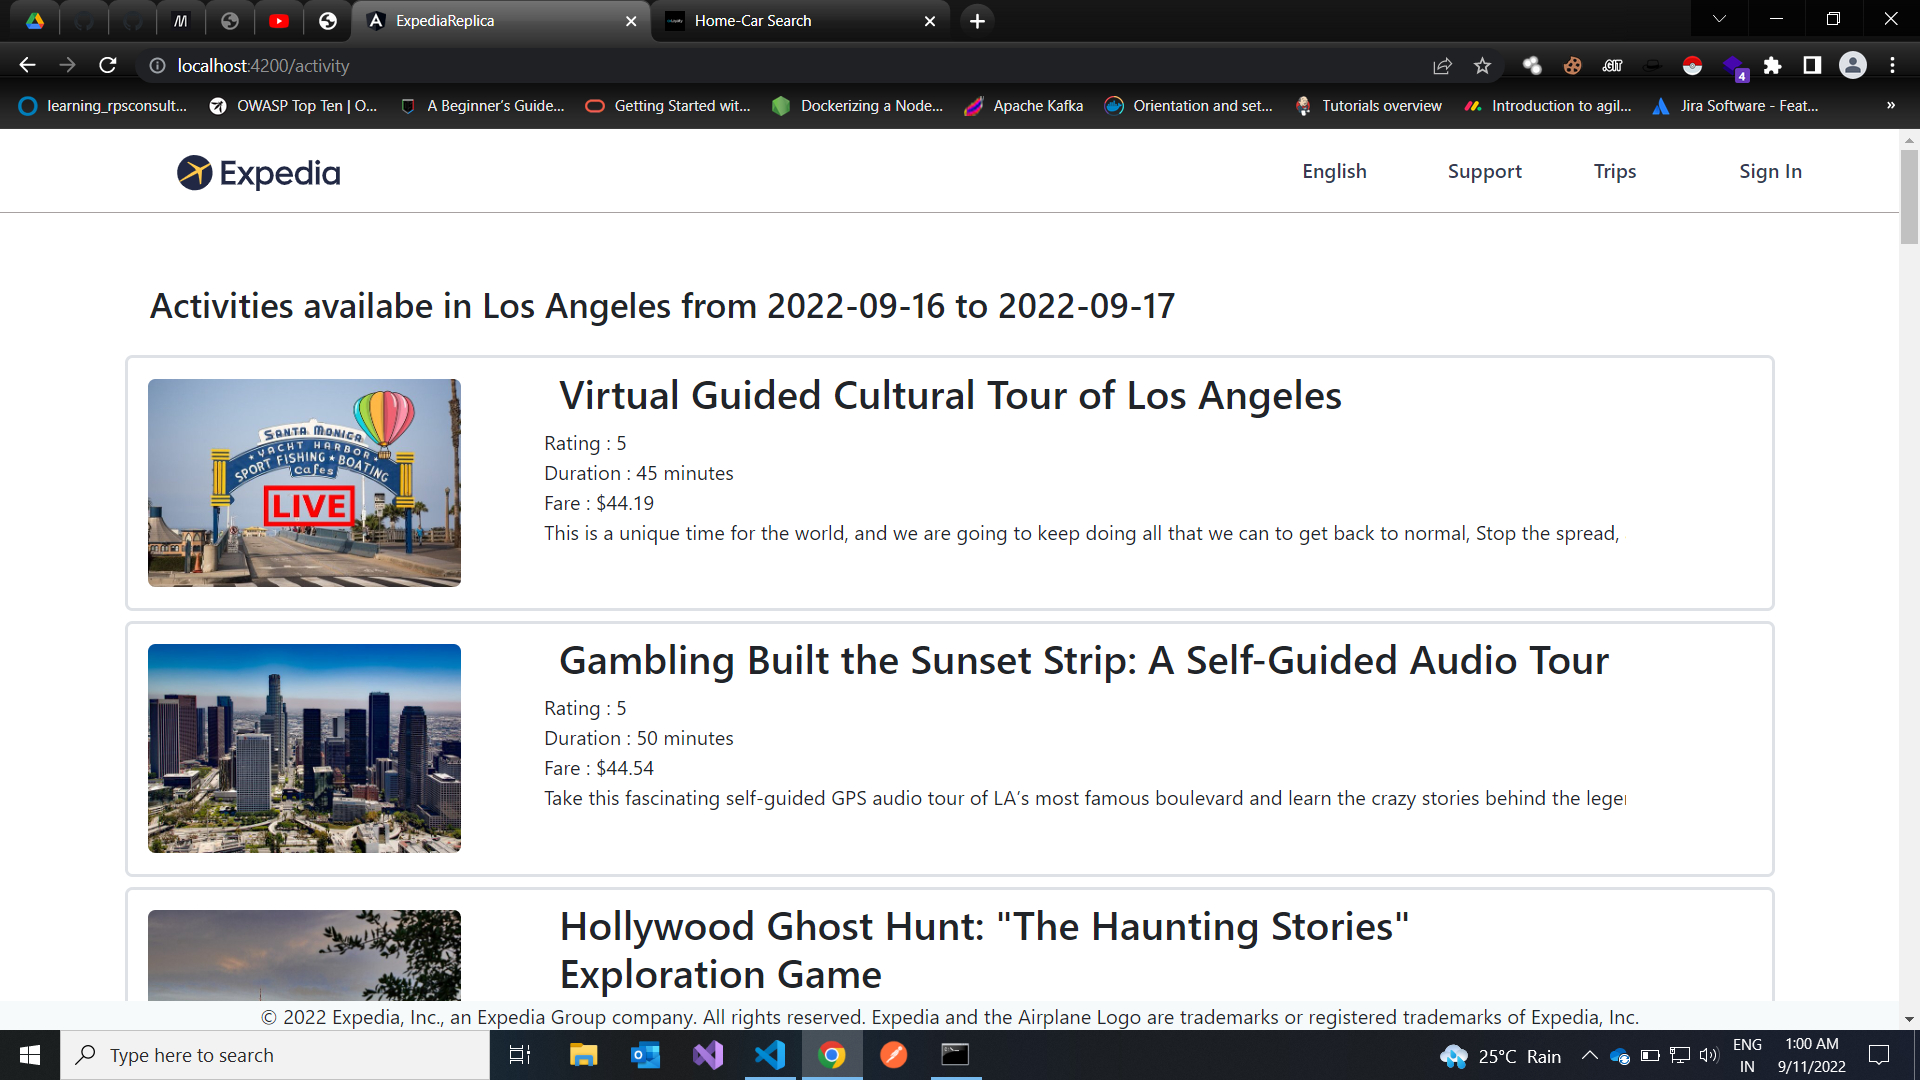Viewport: 1920px width, 1080px height.
Task: Open the Postman icon in taskbar
Action: [893, 1055]
